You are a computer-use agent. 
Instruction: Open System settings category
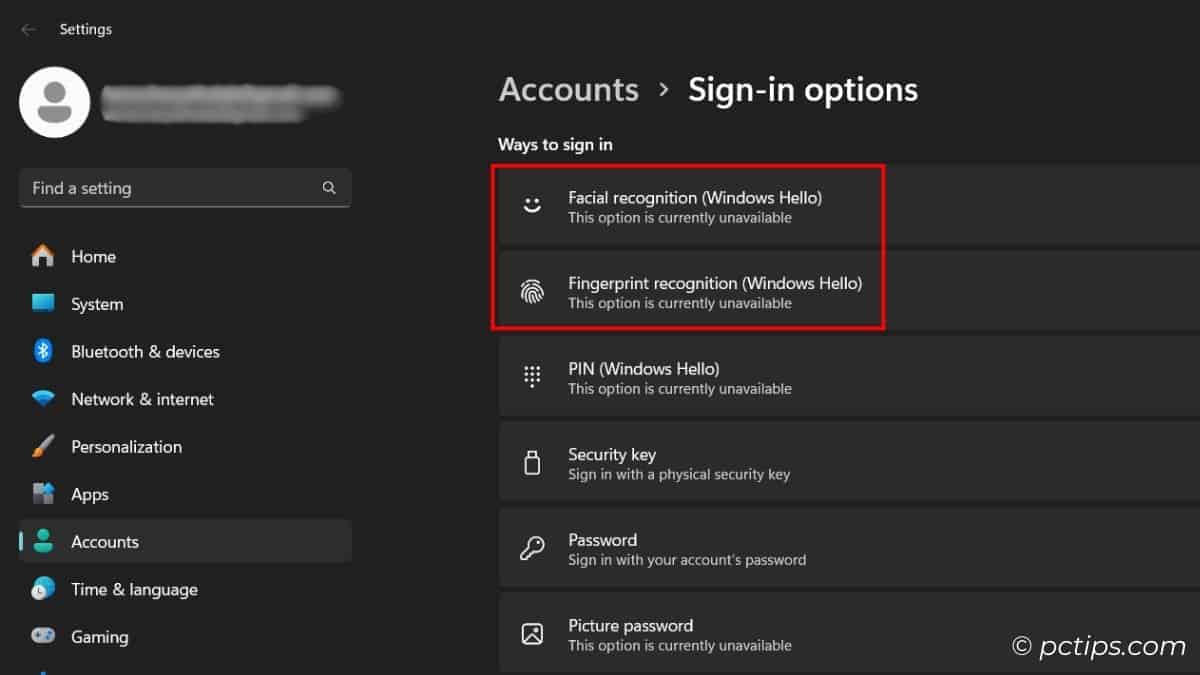(x=97, y=304)
